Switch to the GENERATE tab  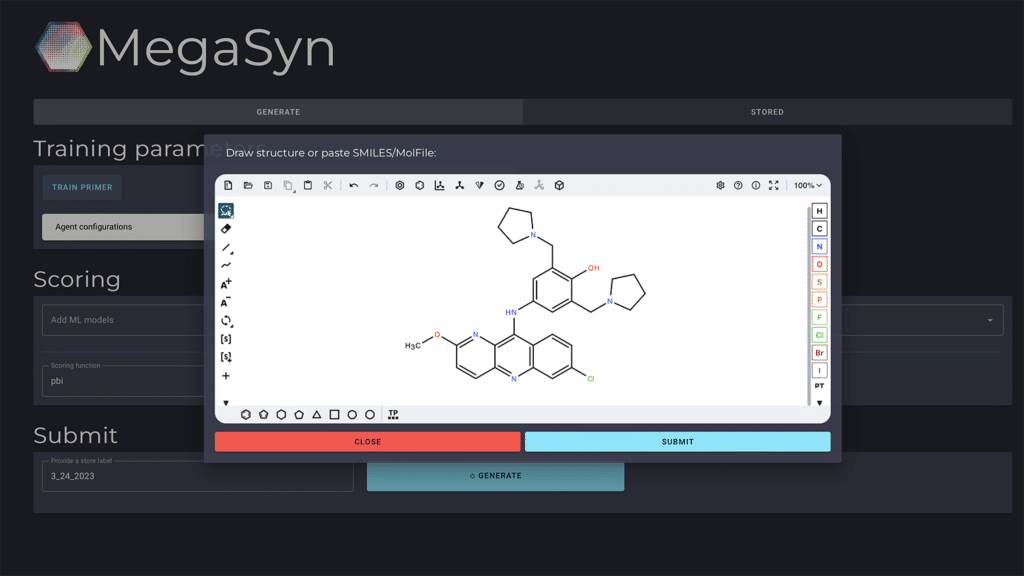pos(278,112)
